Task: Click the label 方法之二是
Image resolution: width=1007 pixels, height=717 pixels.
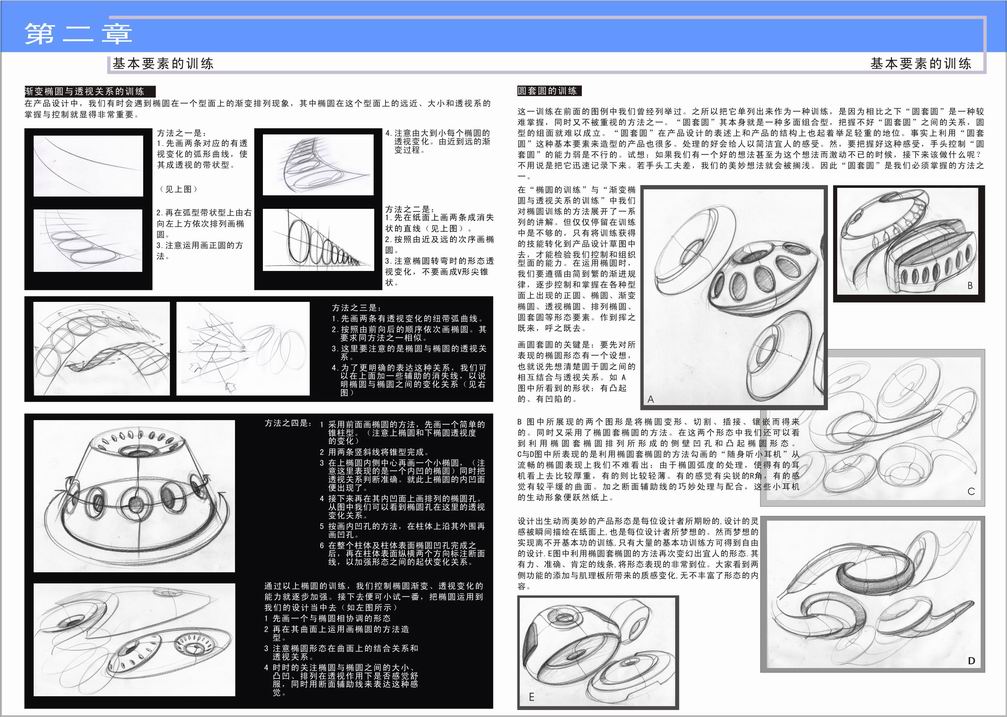Action: click(410, 209)
